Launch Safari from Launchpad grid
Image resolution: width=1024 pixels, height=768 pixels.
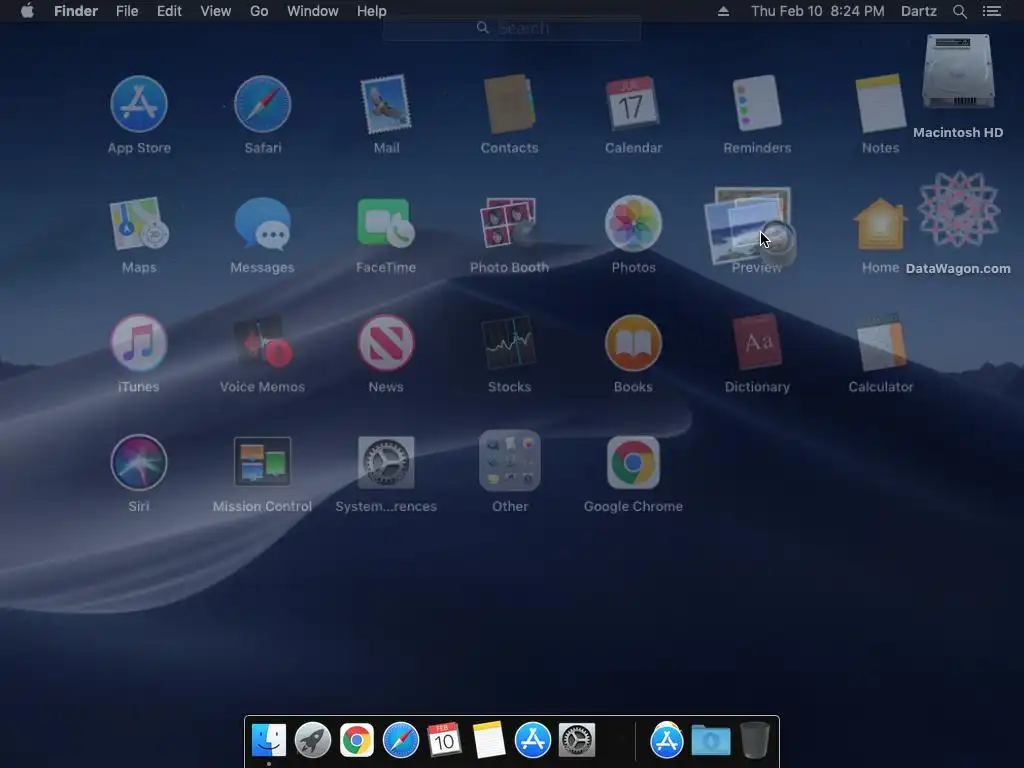coord(263,104)
